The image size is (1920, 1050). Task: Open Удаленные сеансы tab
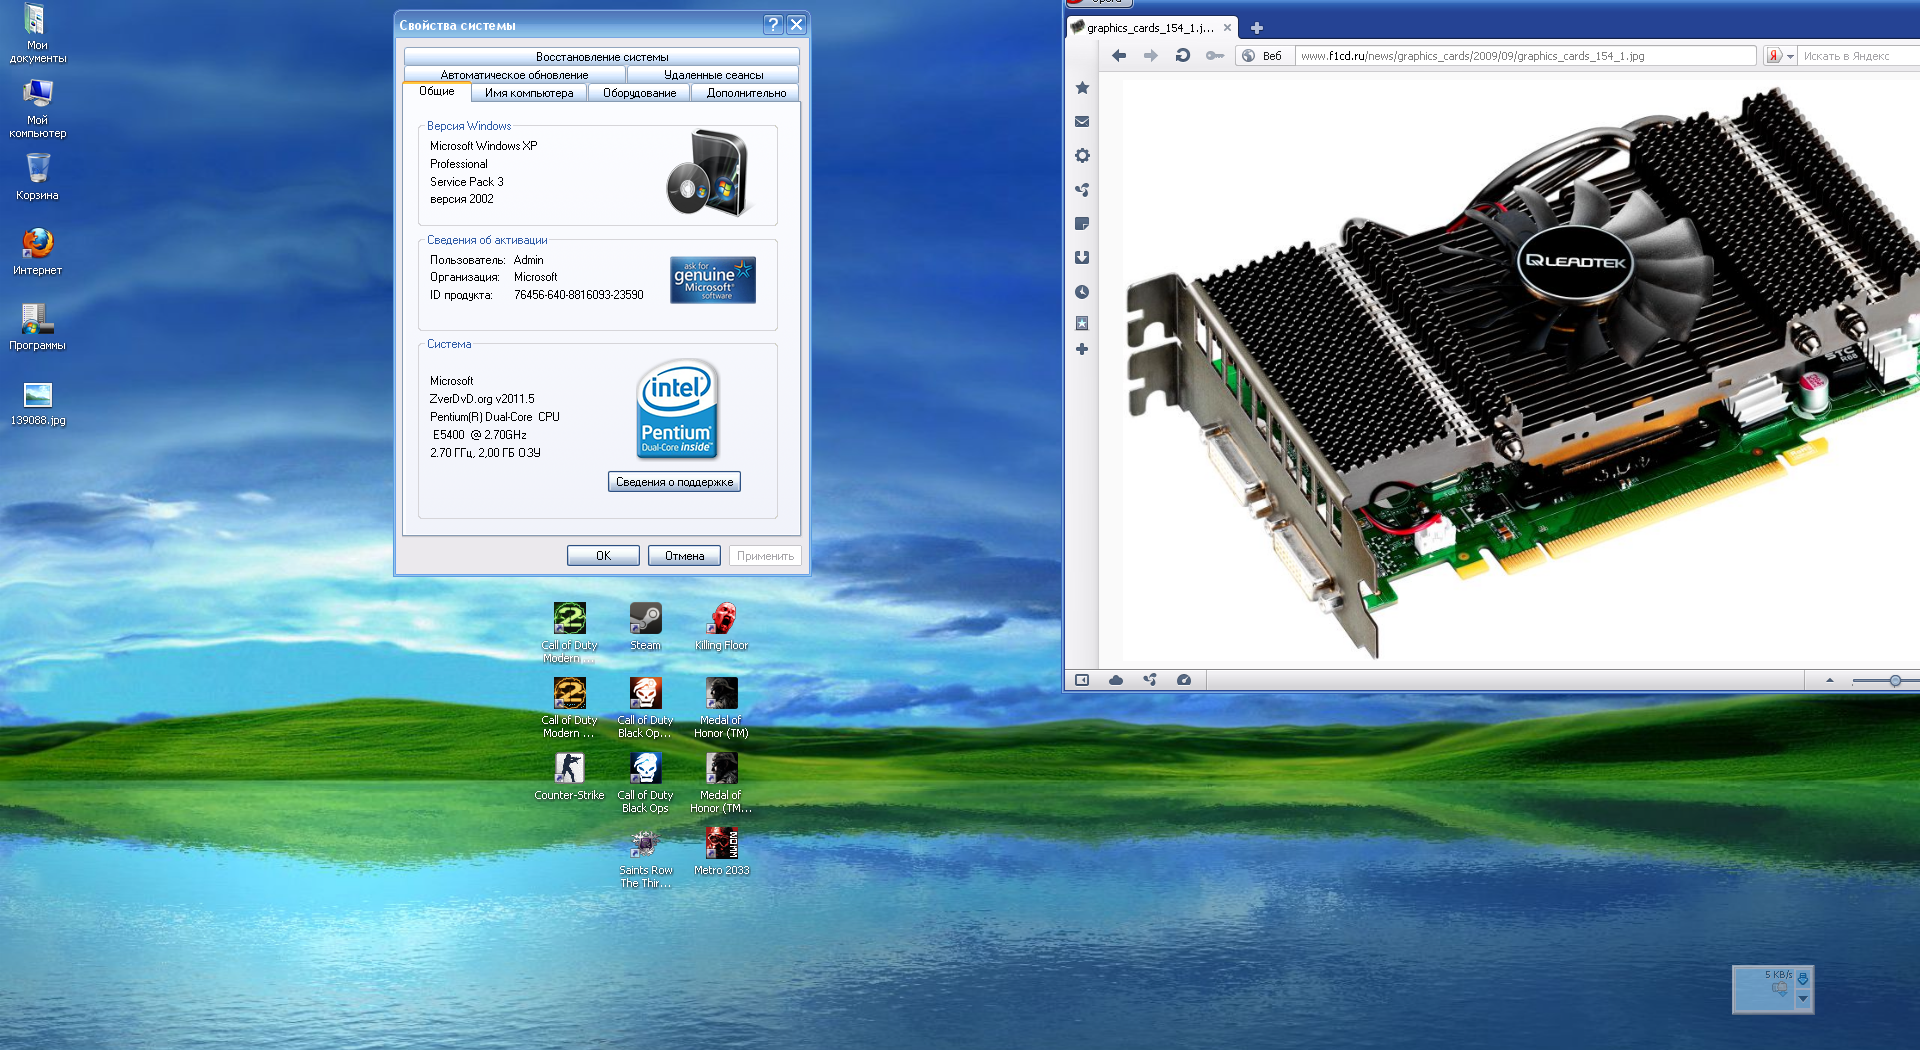(x=713, y=75)
